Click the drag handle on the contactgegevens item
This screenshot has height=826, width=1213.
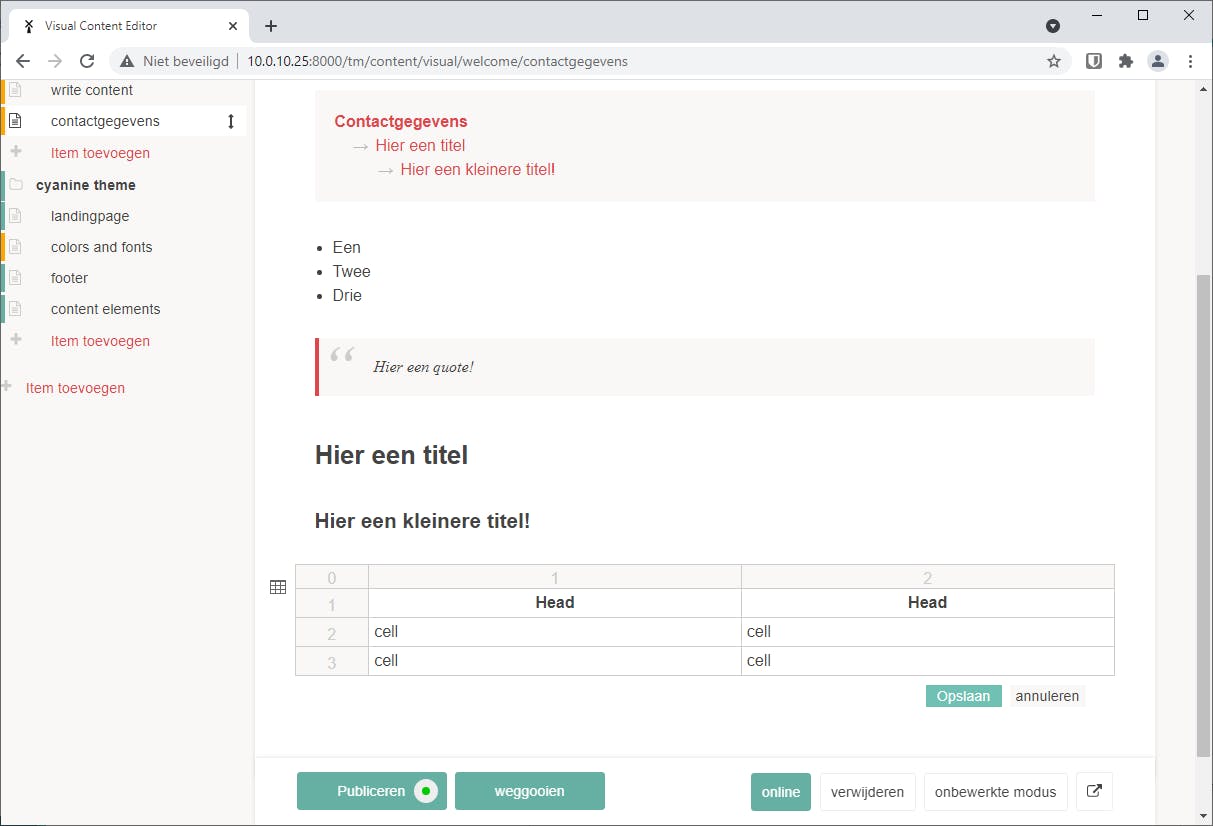click(x=232, y=120)
